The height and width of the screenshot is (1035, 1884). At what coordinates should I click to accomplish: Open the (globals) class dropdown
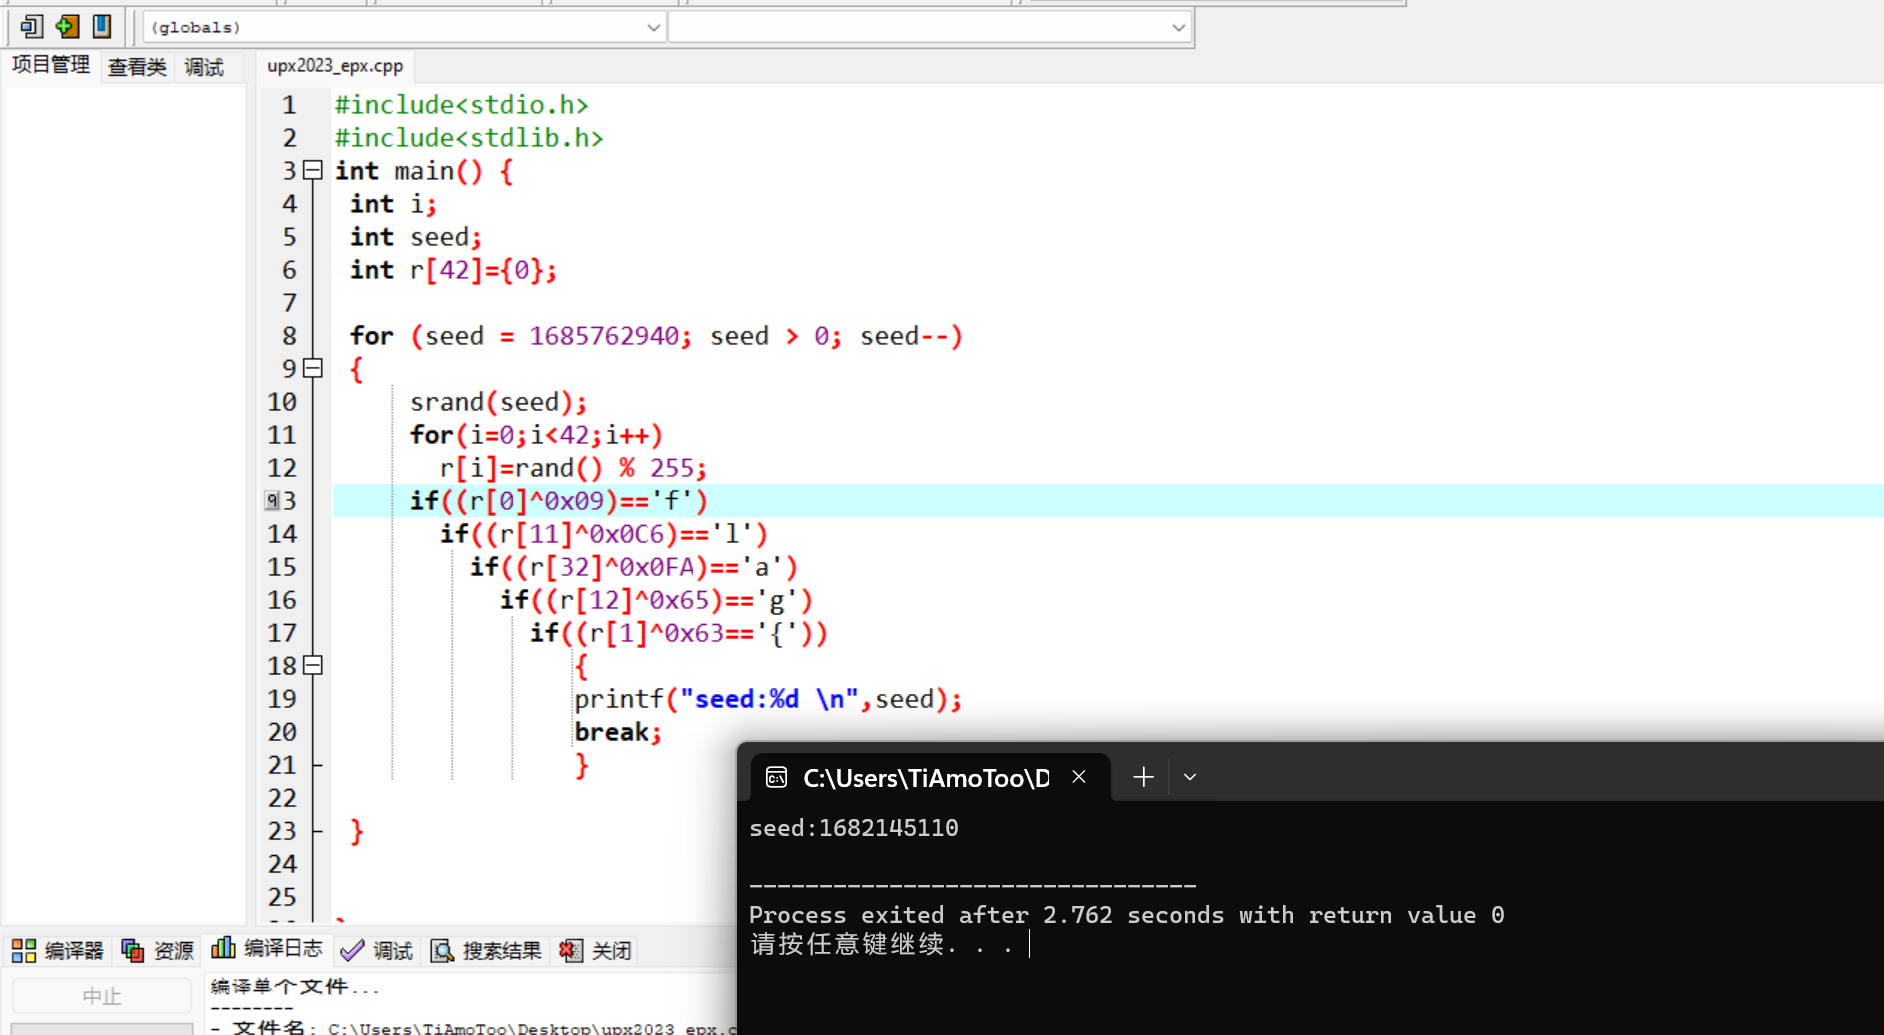(404, 27)
